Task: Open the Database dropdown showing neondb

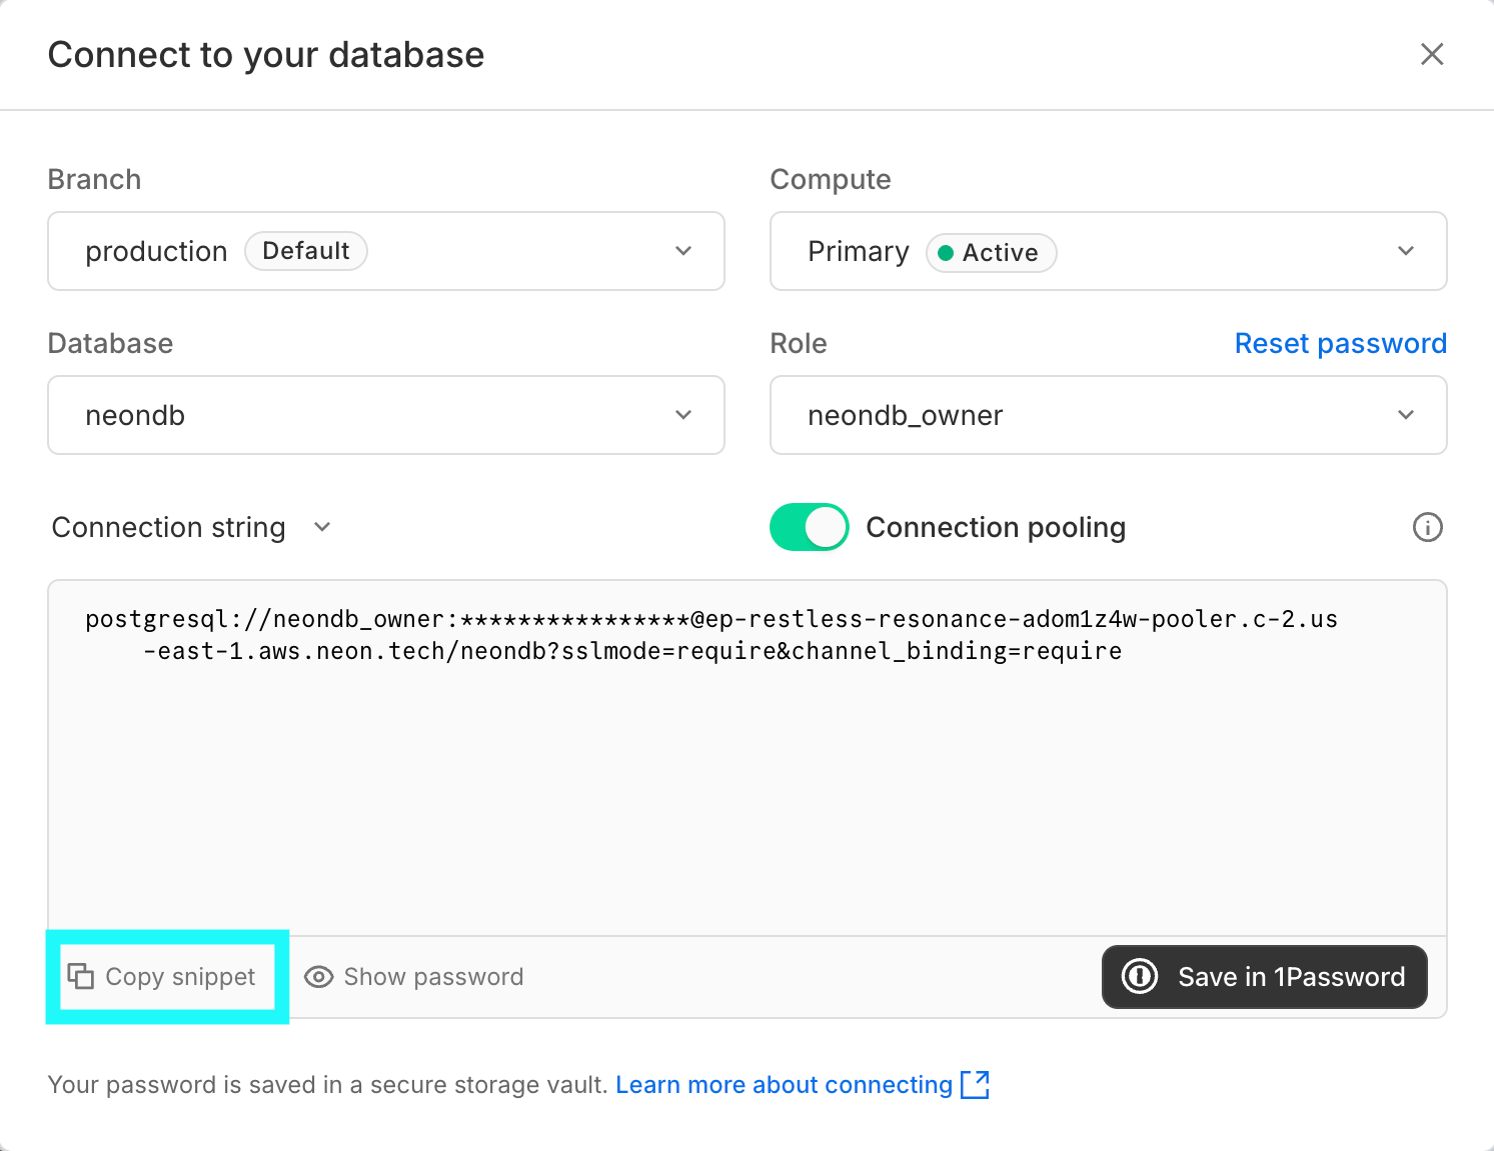Action: click(386, 415)
